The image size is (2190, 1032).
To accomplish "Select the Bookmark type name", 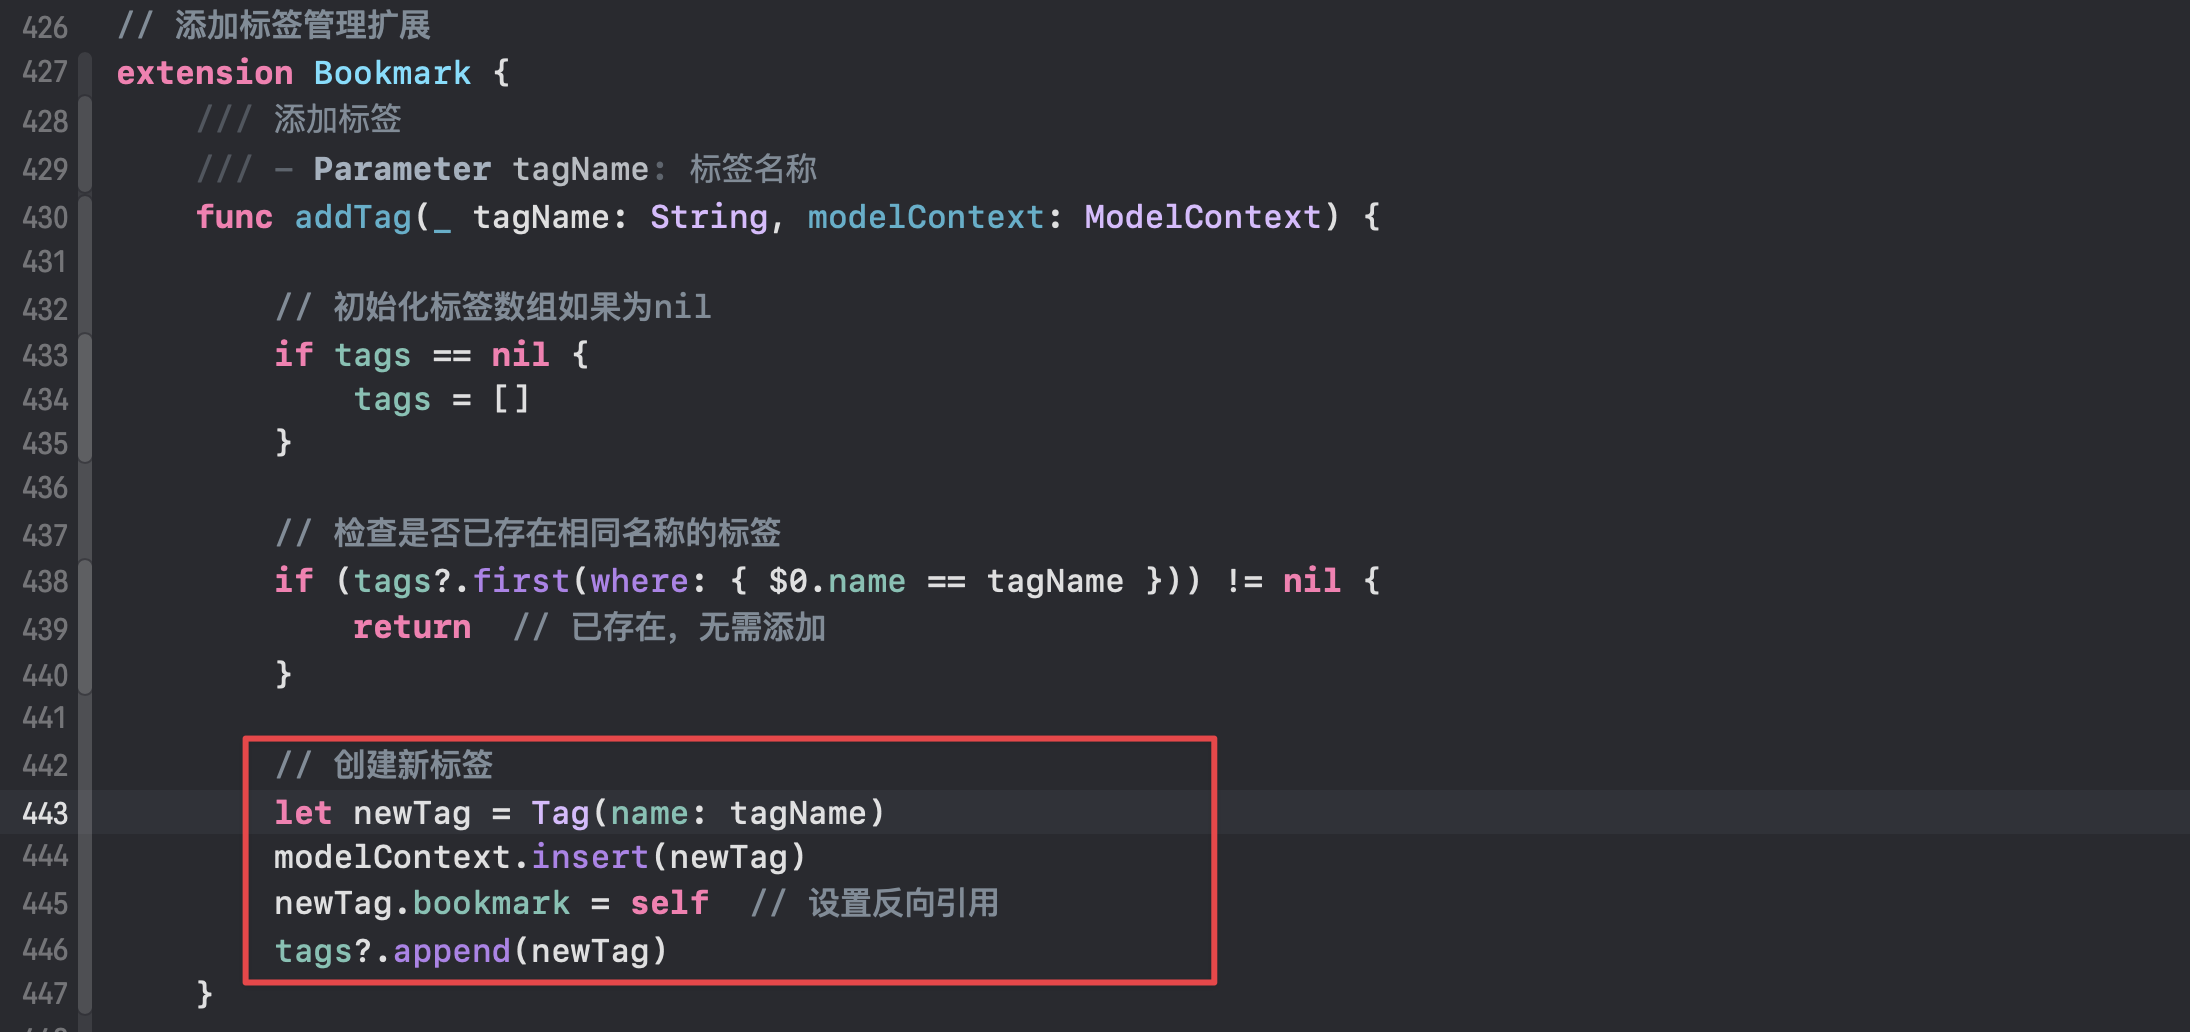I will [x=392, y=72].
